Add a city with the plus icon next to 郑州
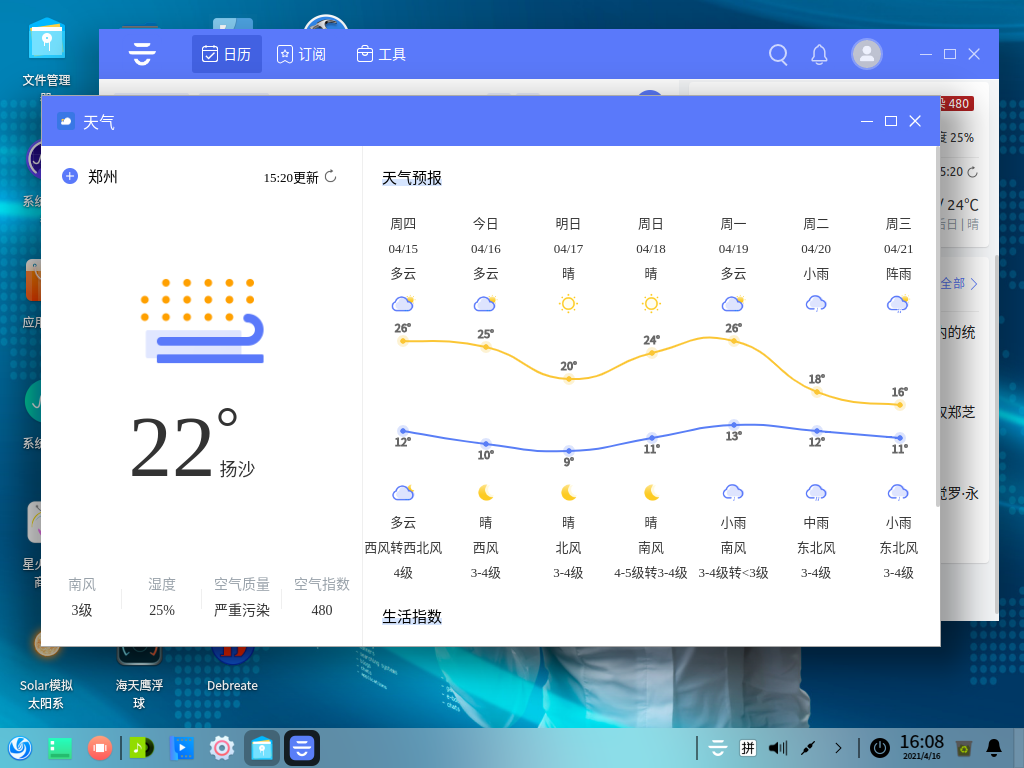The height and width of the screenshot is (768, 1024). pos(70,176)
